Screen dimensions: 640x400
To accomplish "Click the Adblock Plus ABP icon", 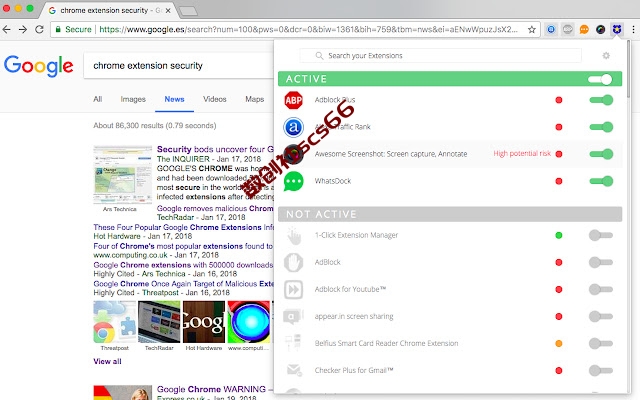I will 293,100.
